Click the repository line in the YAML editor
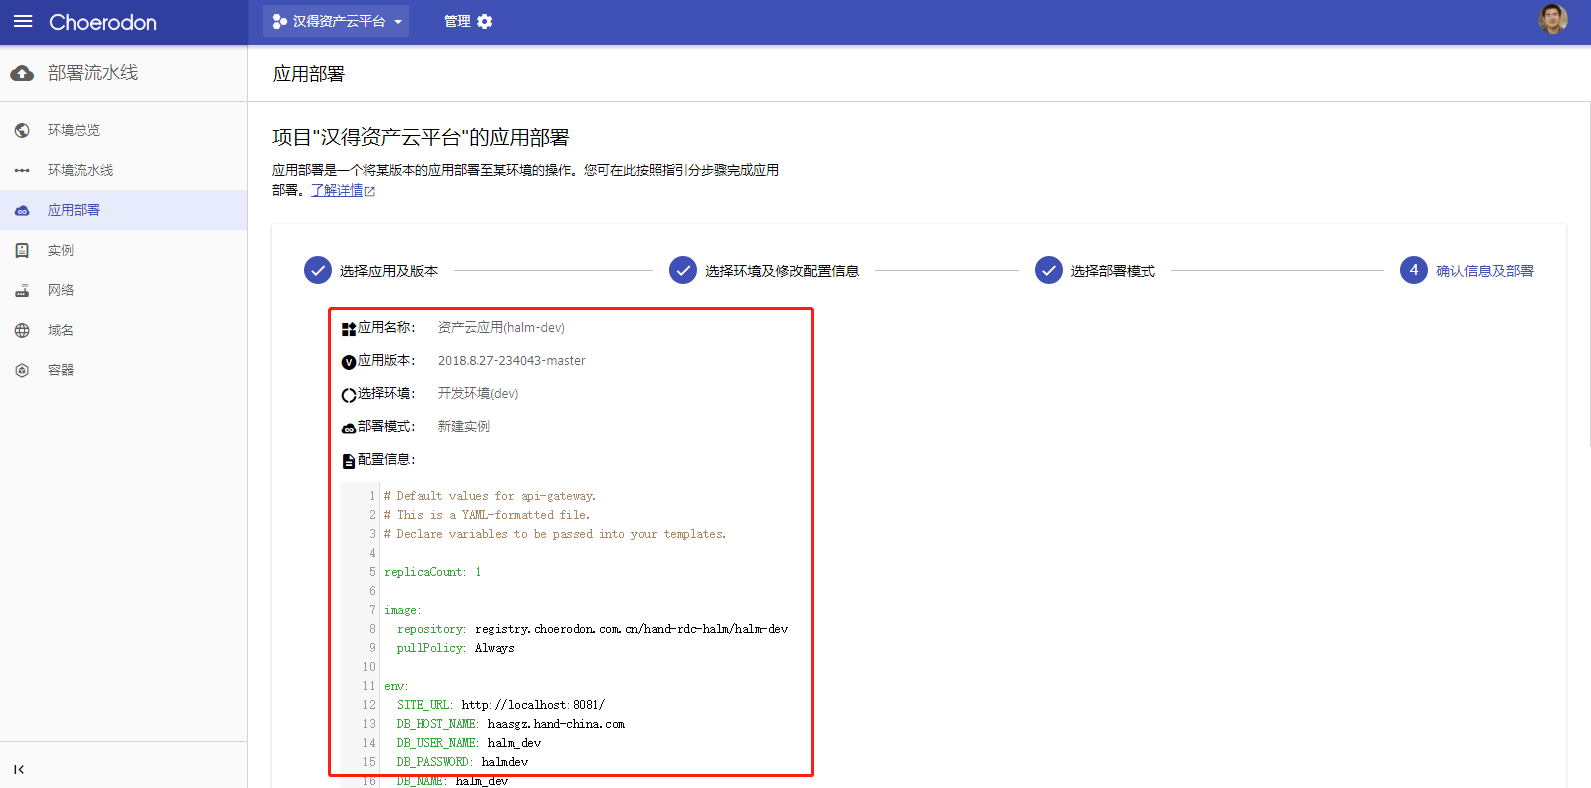The image size is (1591, 788). pos(592,629)
